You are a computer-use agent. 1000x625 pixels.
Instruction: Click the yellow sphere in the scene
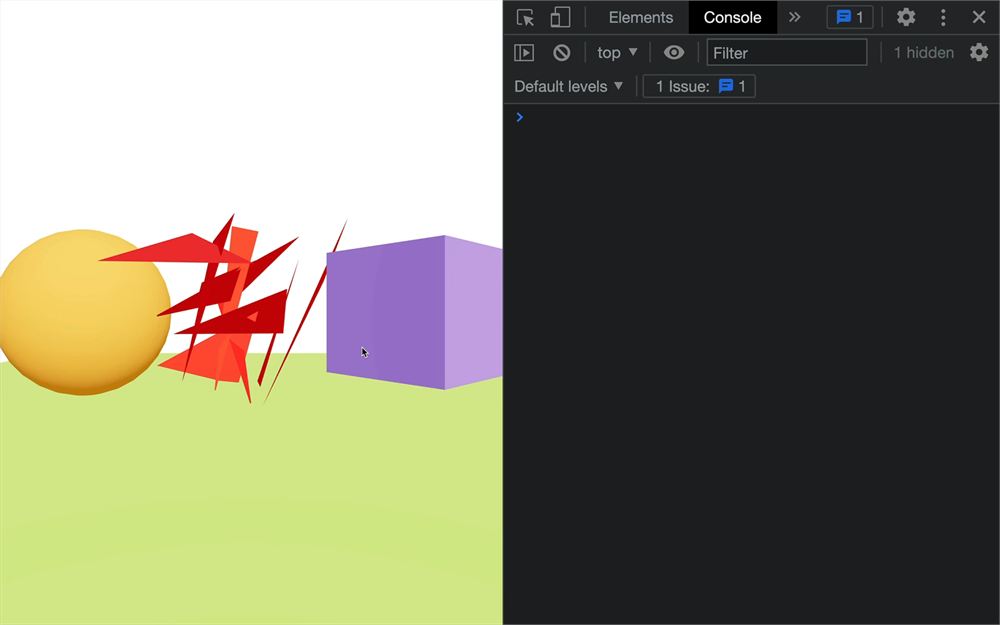pos(84,312)
